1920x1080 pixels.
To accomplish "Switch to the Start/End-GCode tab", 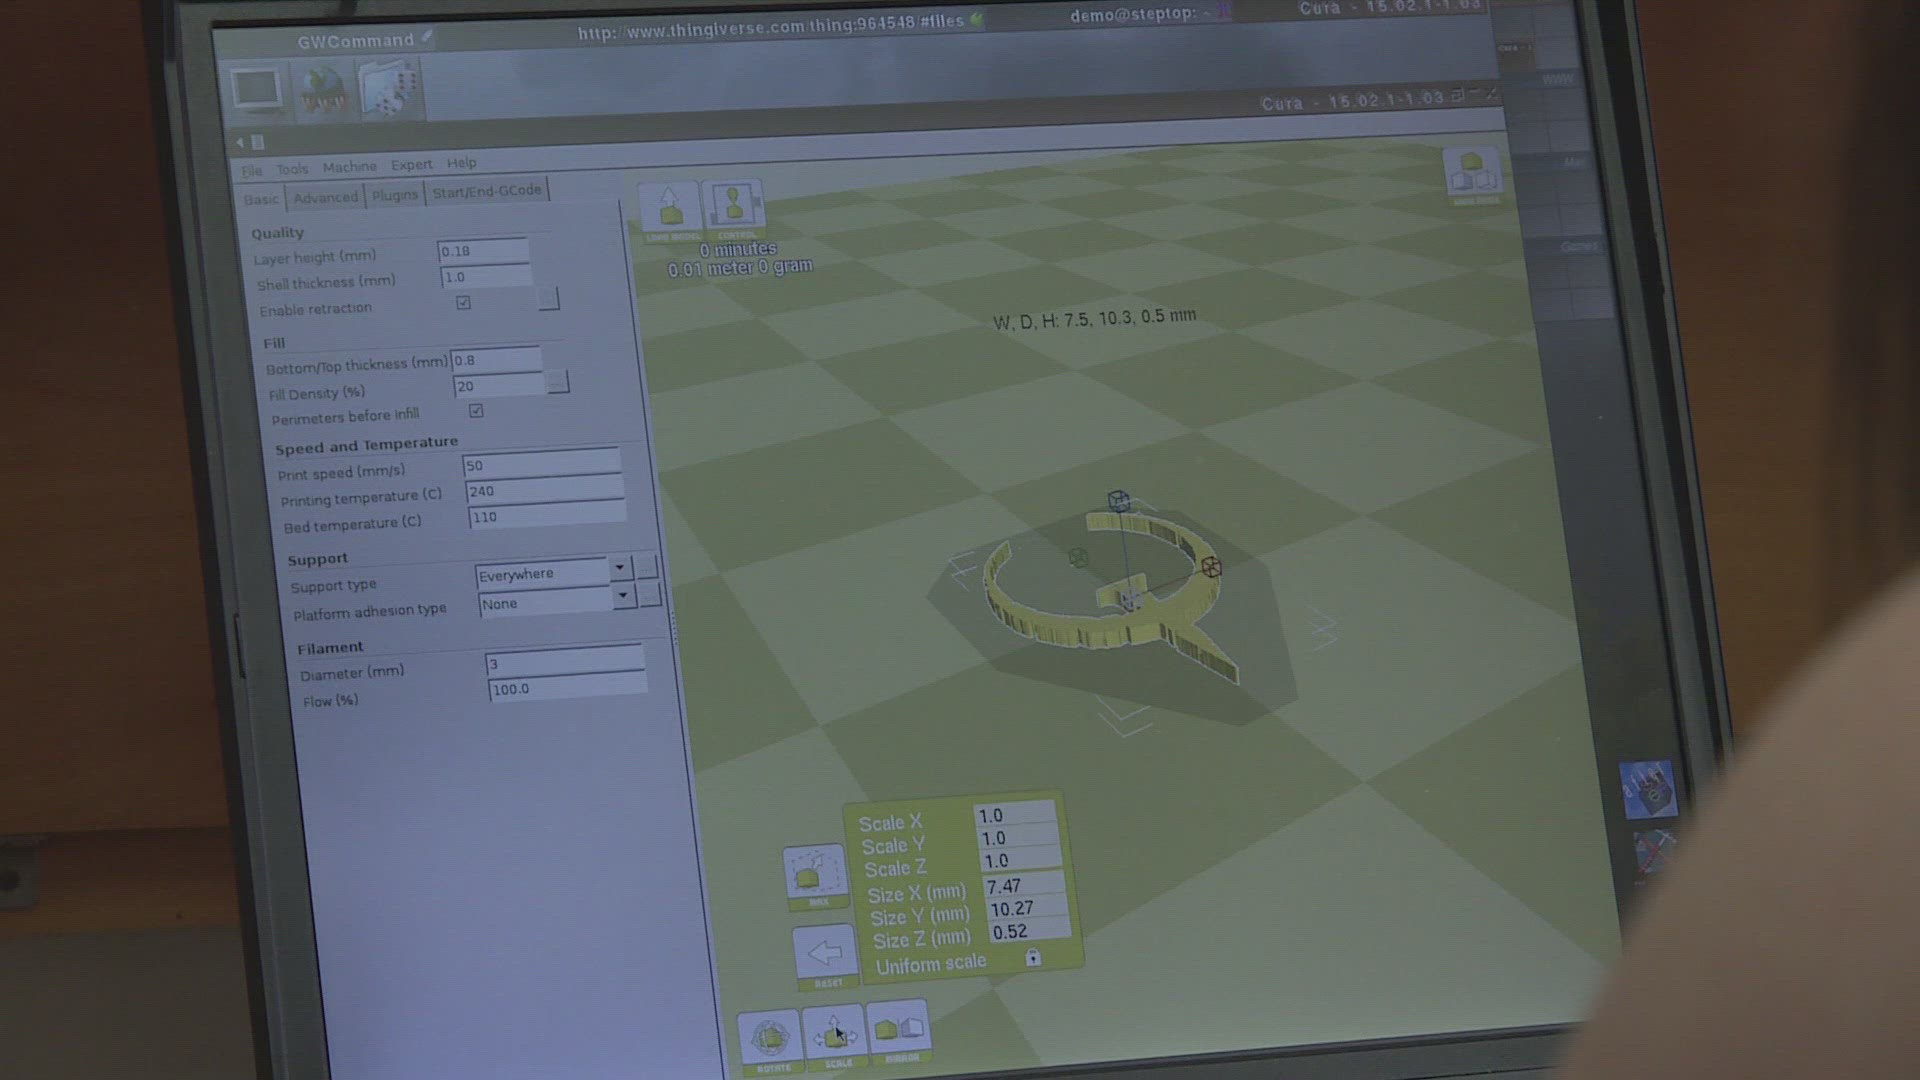I will (x=487, y=191).
